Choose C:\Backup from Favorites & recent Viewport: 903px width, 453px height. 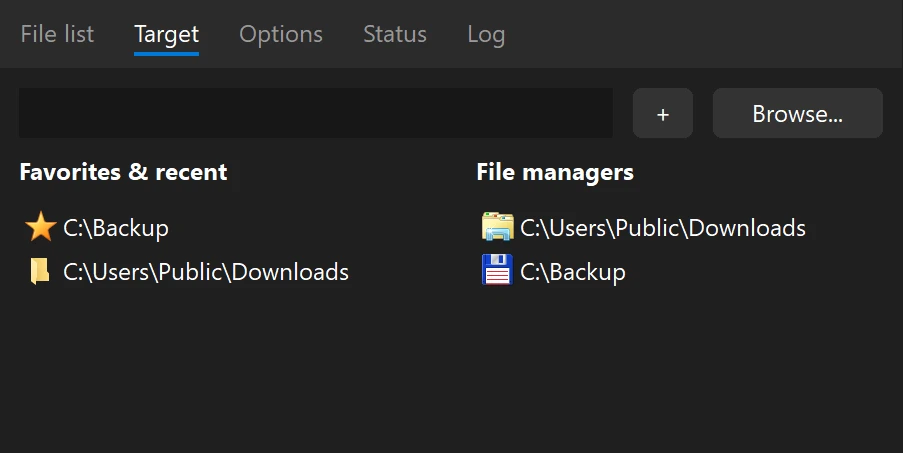(x=116, y=228)
